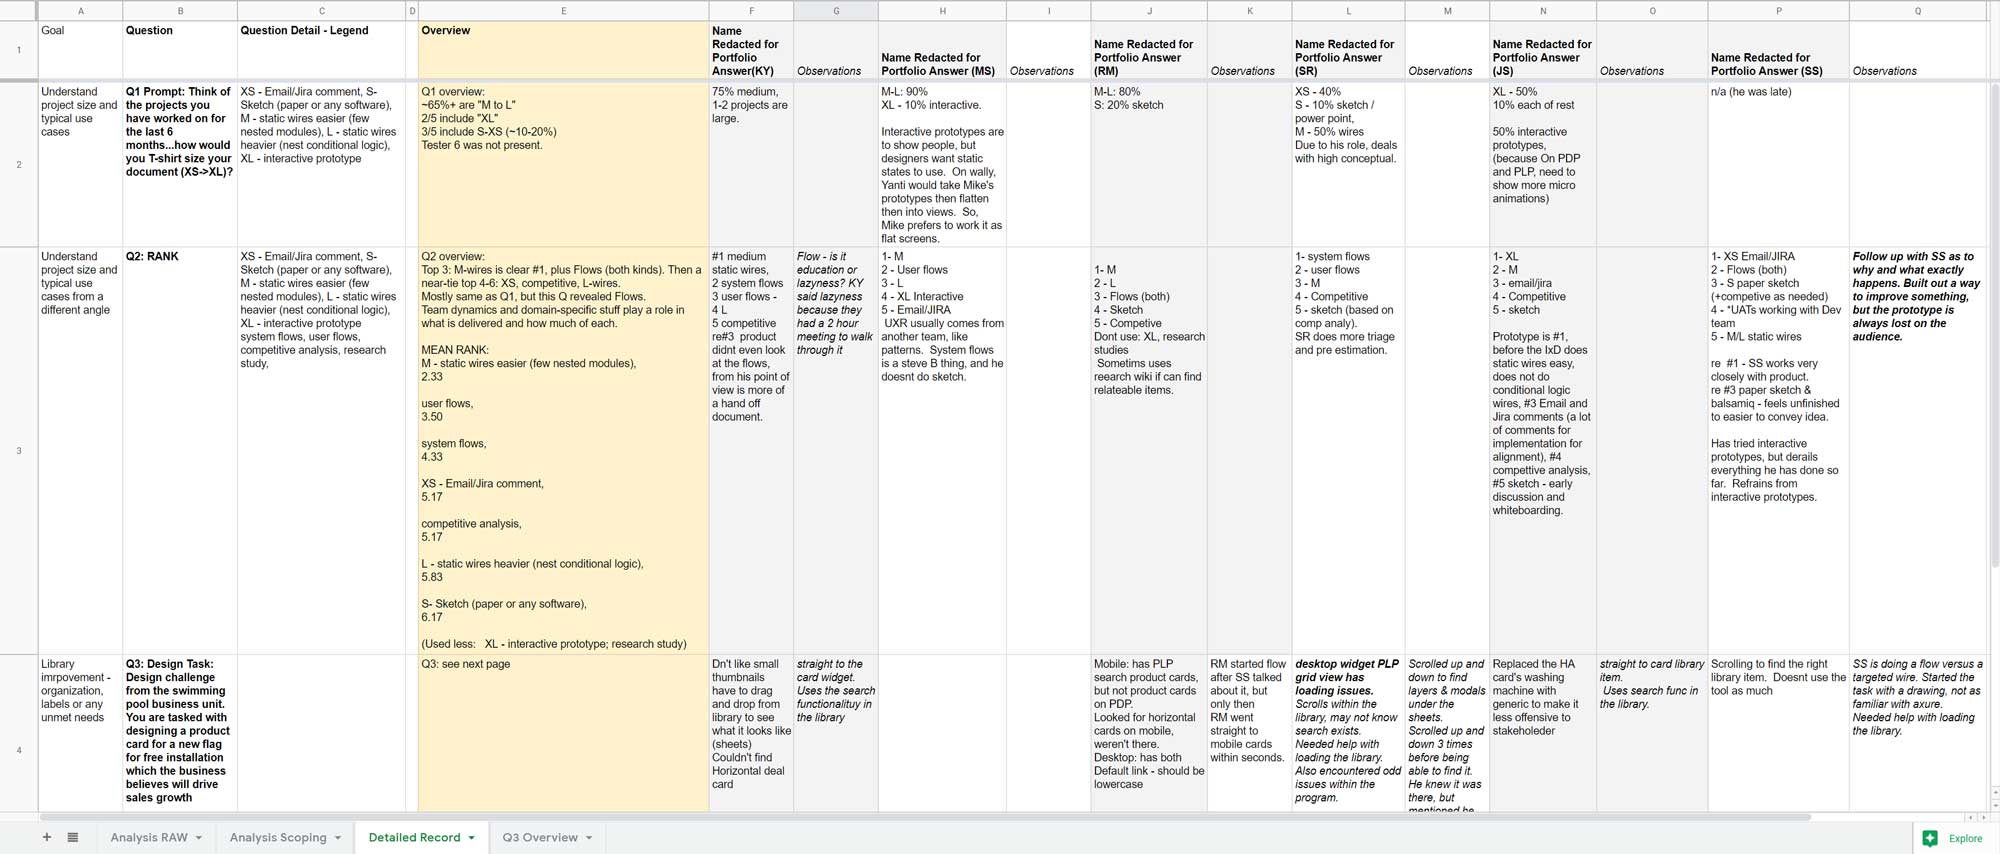This screenshot has width=2000, height=854.
Task: Select column P header
Action: [x=1778, y=11]
